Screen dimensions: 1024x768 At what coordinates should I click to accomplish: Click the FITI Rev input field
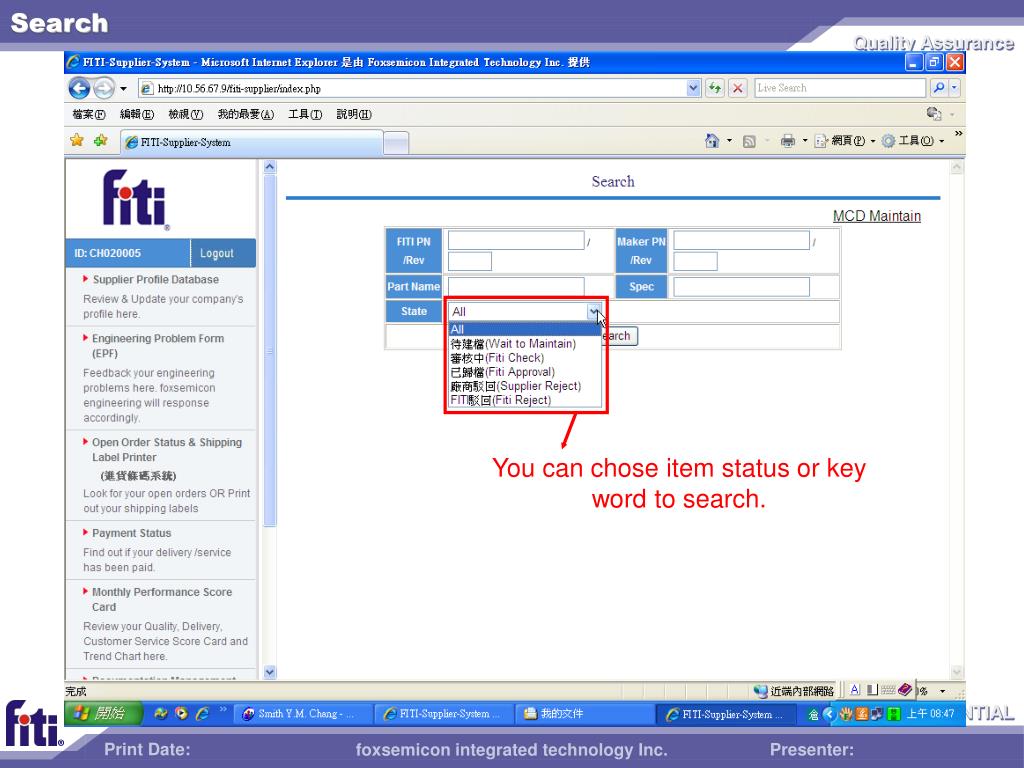[x=470, y=262]
